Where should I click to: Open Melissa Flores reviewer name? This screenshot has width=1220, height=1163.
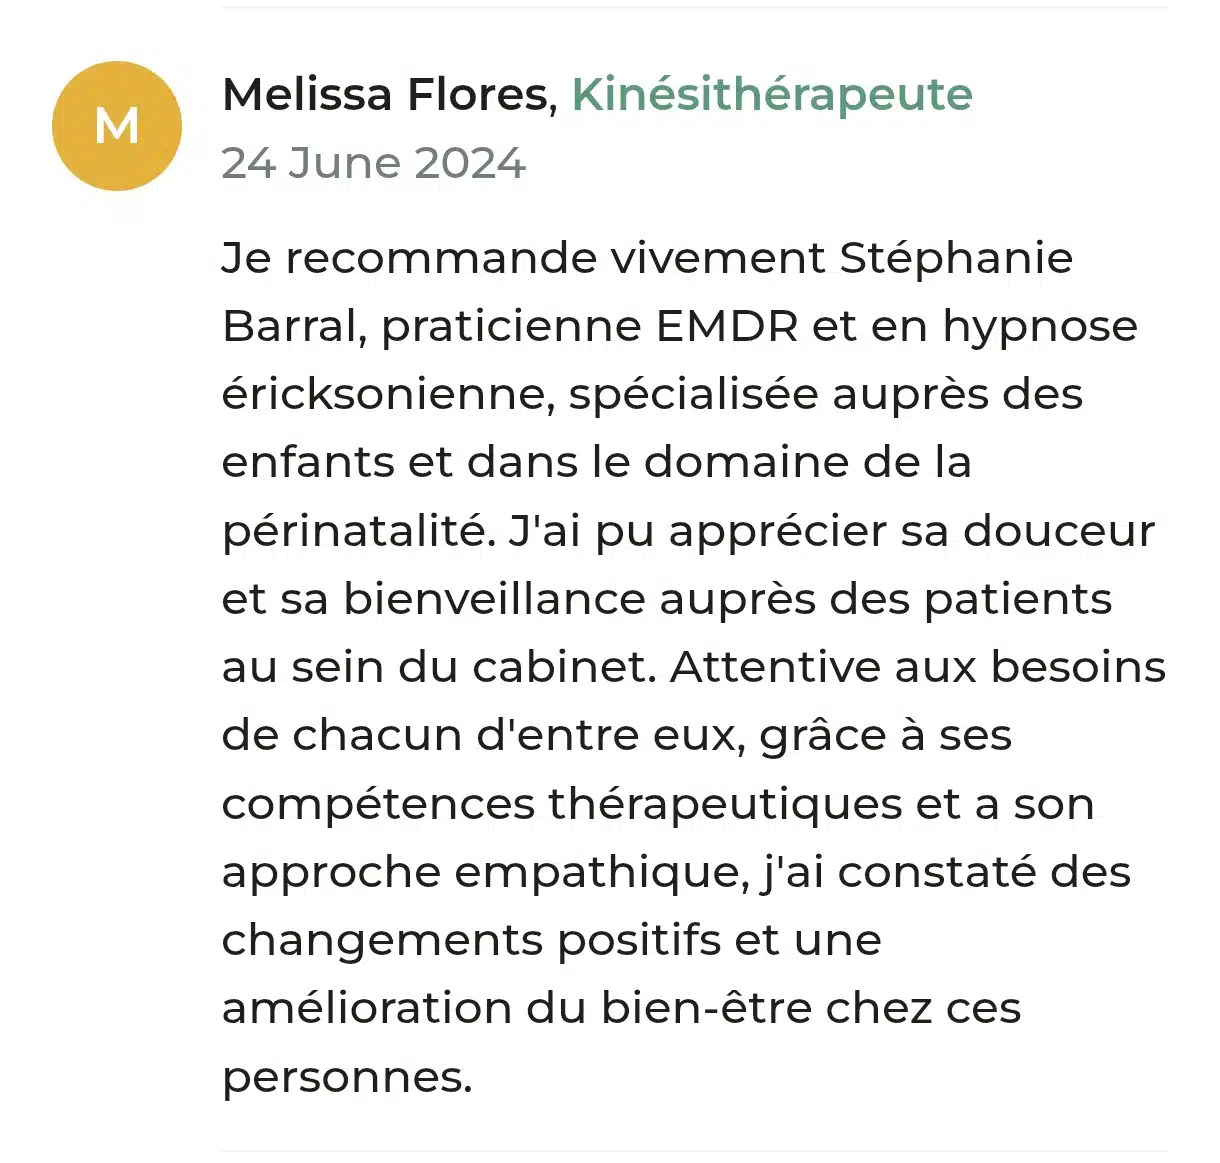click(386, 95)
